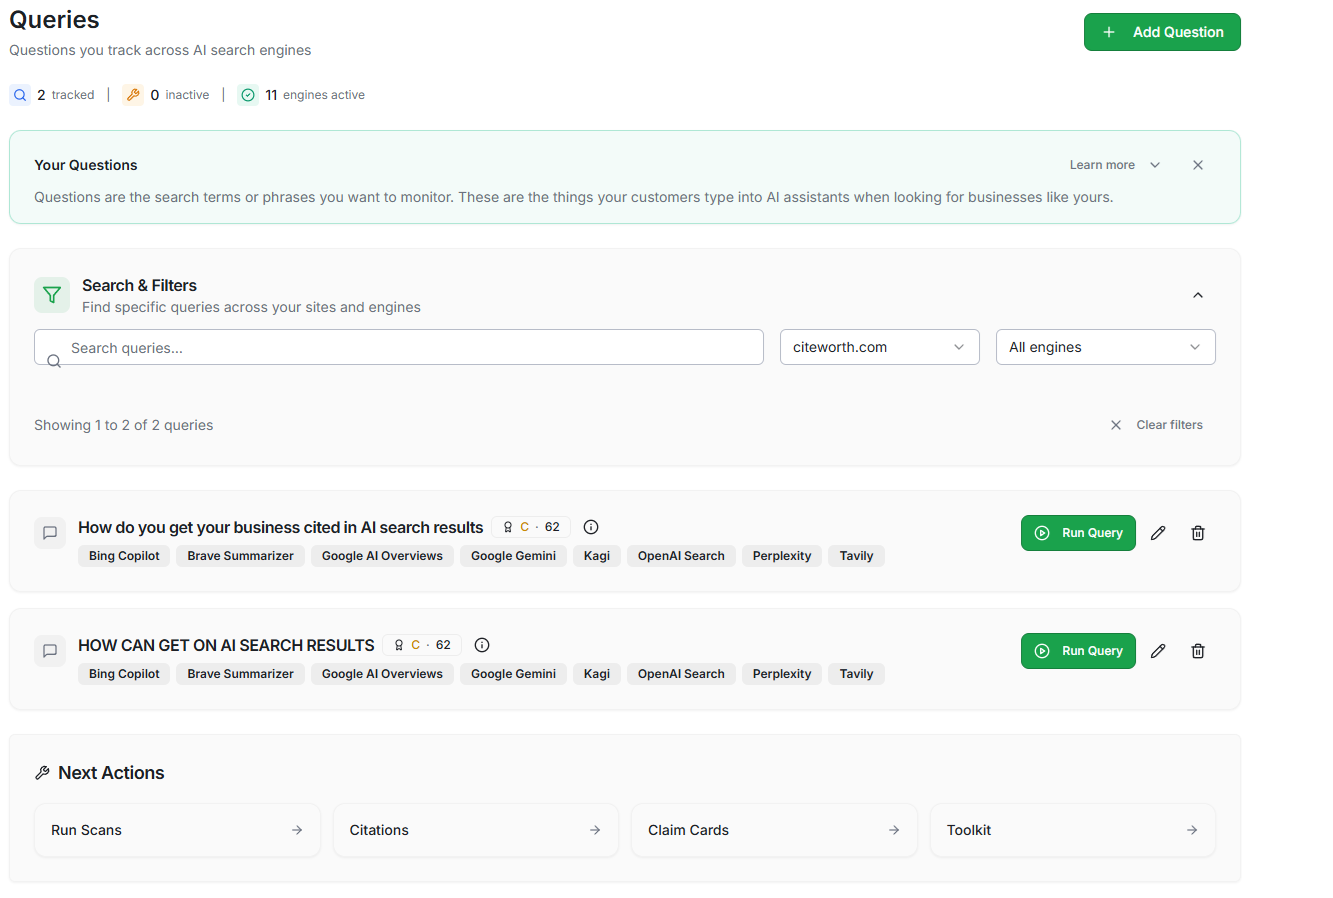
Task: Open the citeworth.com site selector
Action: (879, 347)
